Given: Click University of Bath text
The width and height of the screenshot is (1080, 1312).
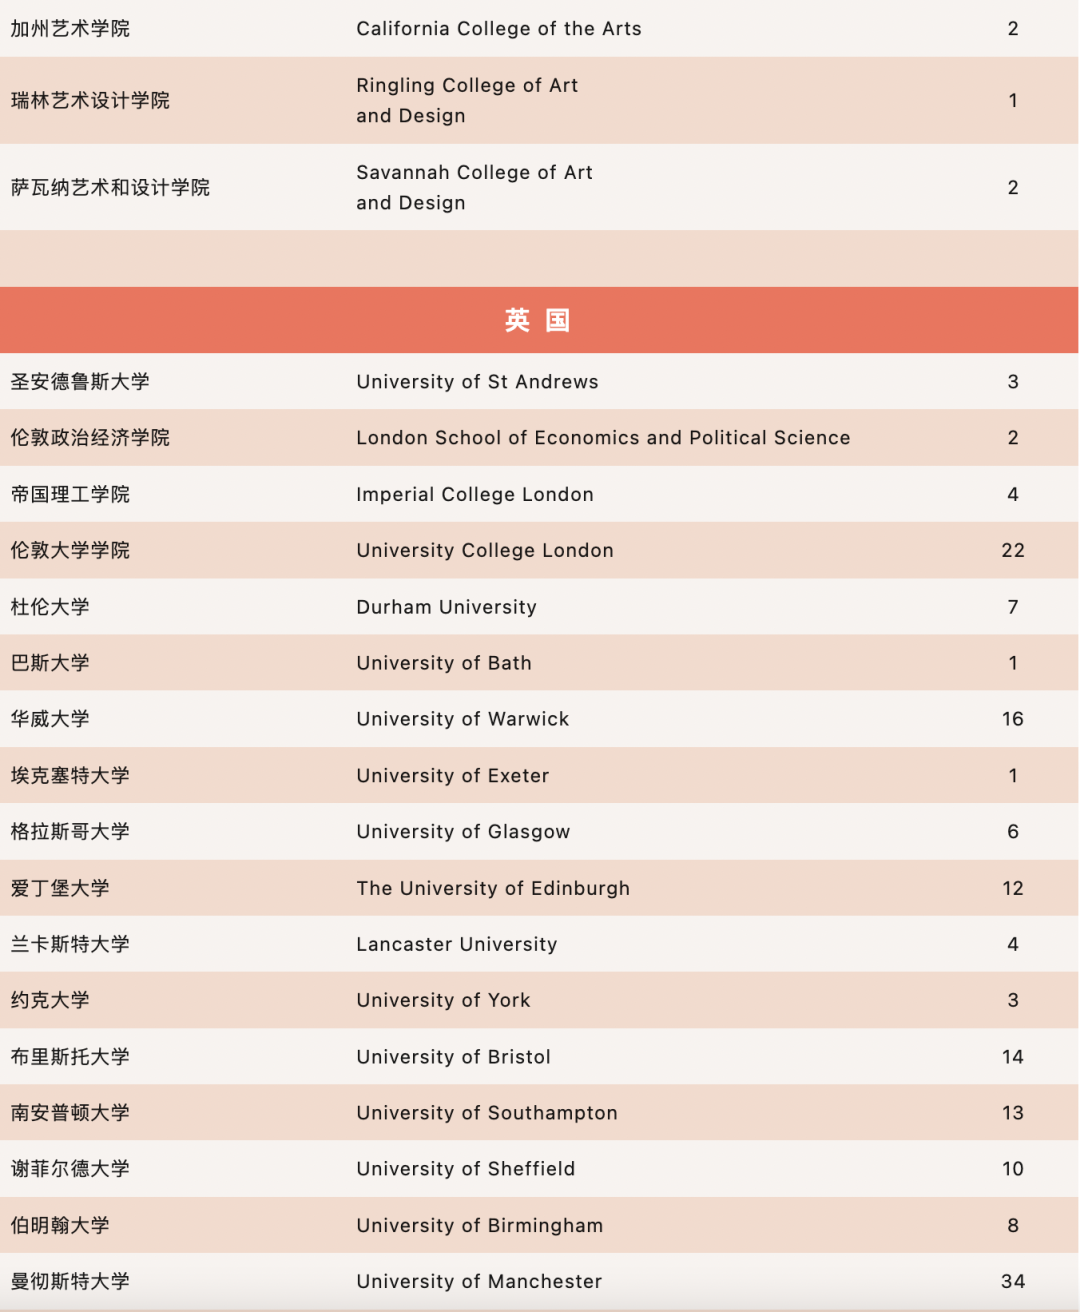Looking at the screenshot, I should [444, 663].
